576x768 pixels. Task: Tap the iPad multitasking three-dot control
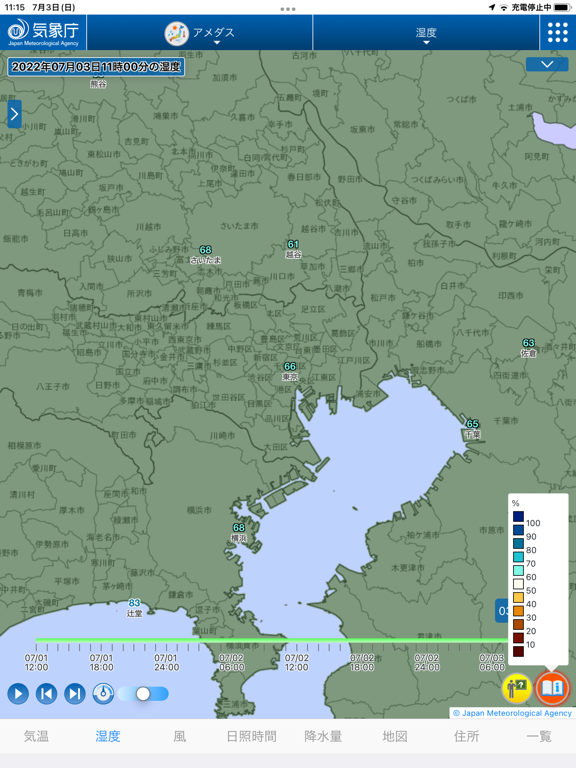[x=288, y=9]
